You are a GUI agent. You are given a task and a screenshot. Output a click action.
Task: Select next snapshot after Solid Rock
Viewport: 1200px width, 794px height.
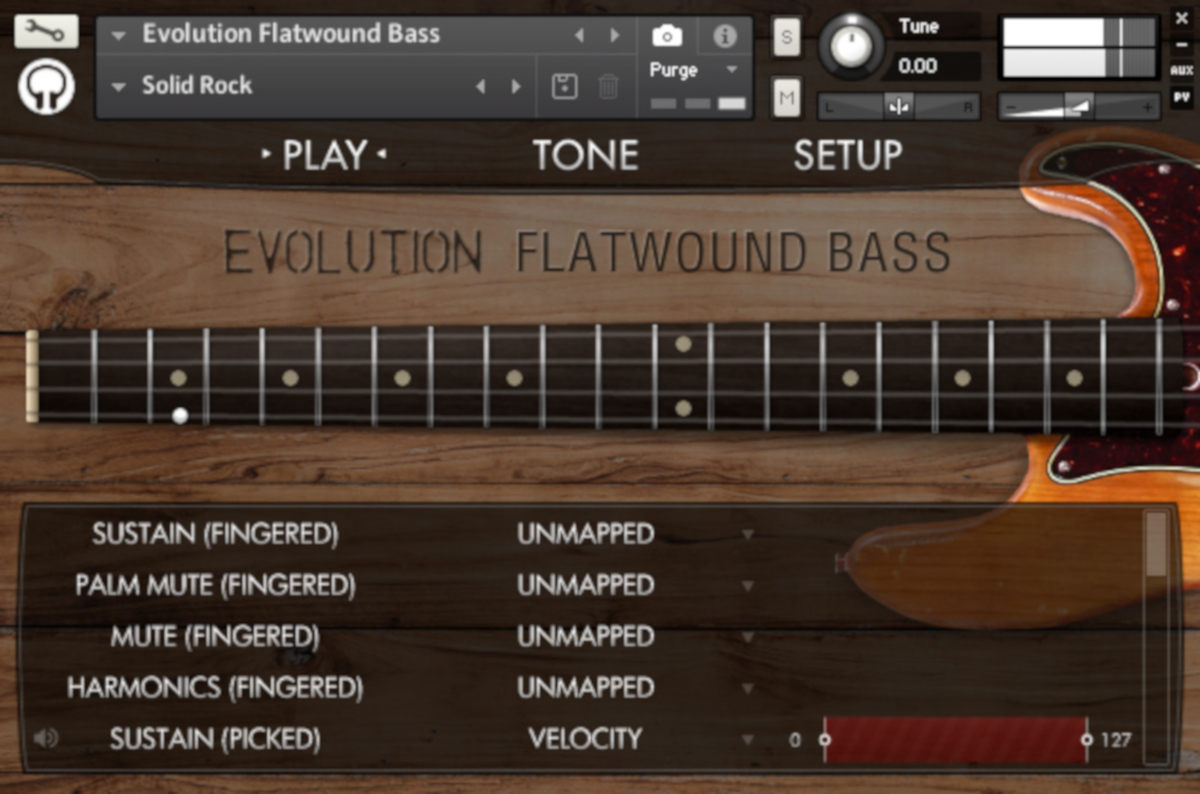coord(516,86)
